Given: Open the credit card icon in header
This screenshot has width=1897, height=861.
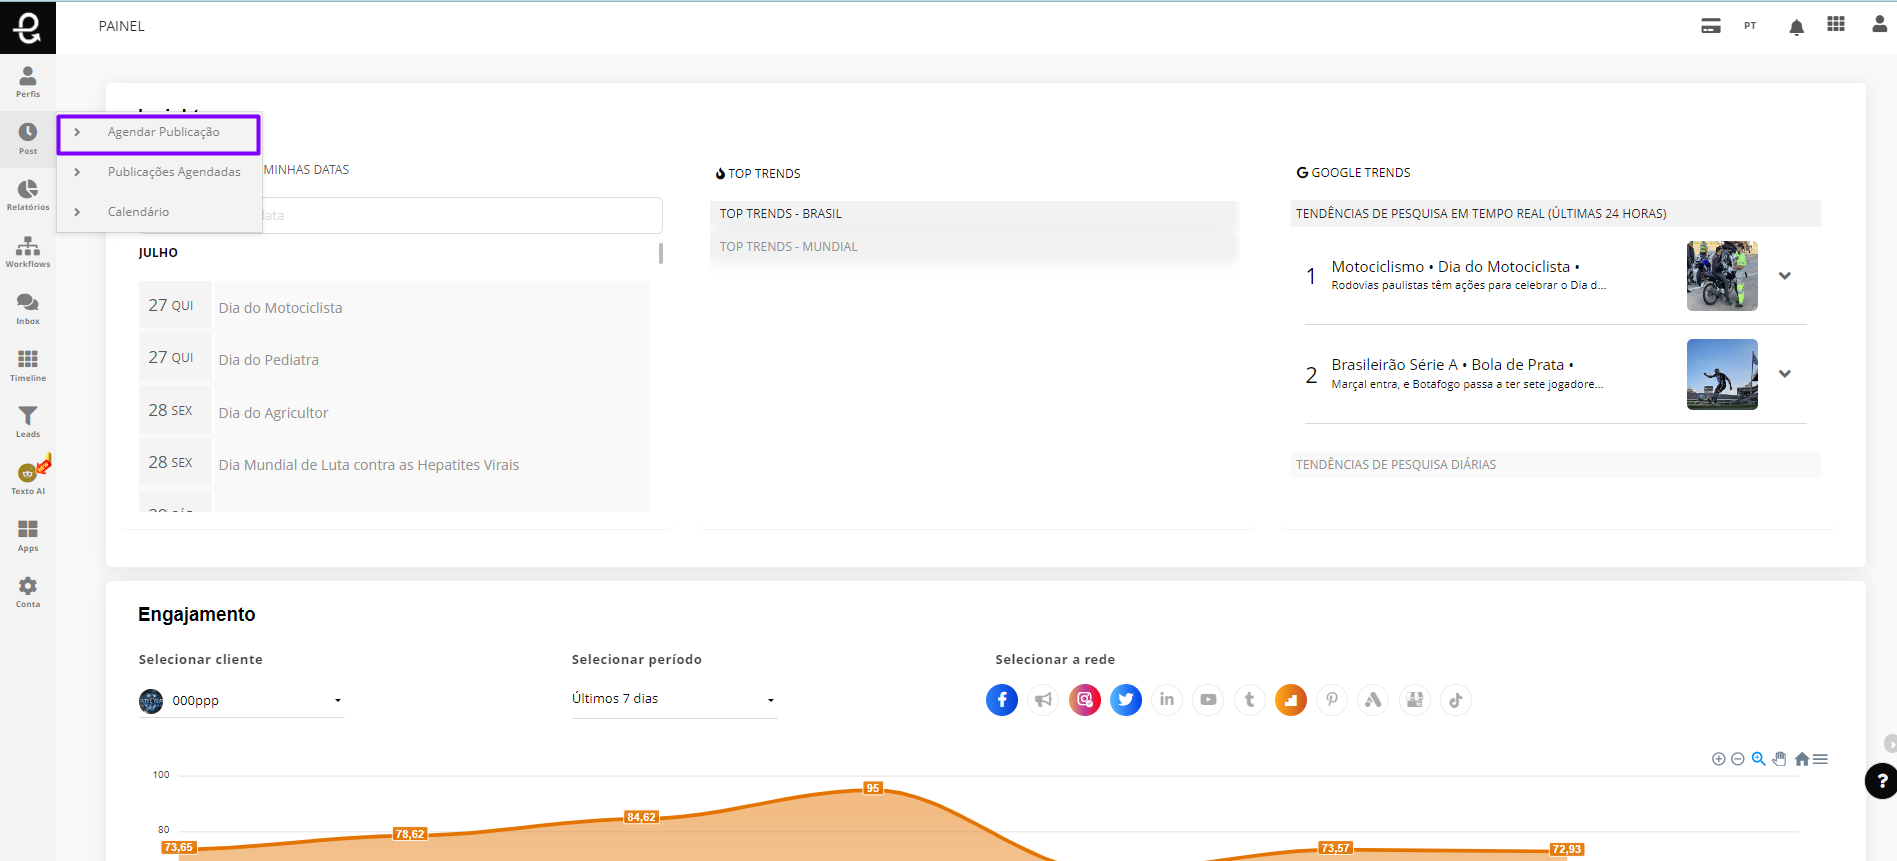Looking at the screenshot, I should click(1711, 26).
